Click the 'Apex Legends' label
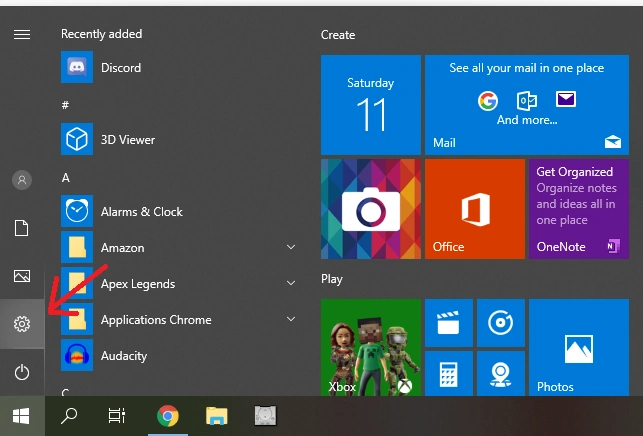643x436 pixels. (x=138, y=284)
